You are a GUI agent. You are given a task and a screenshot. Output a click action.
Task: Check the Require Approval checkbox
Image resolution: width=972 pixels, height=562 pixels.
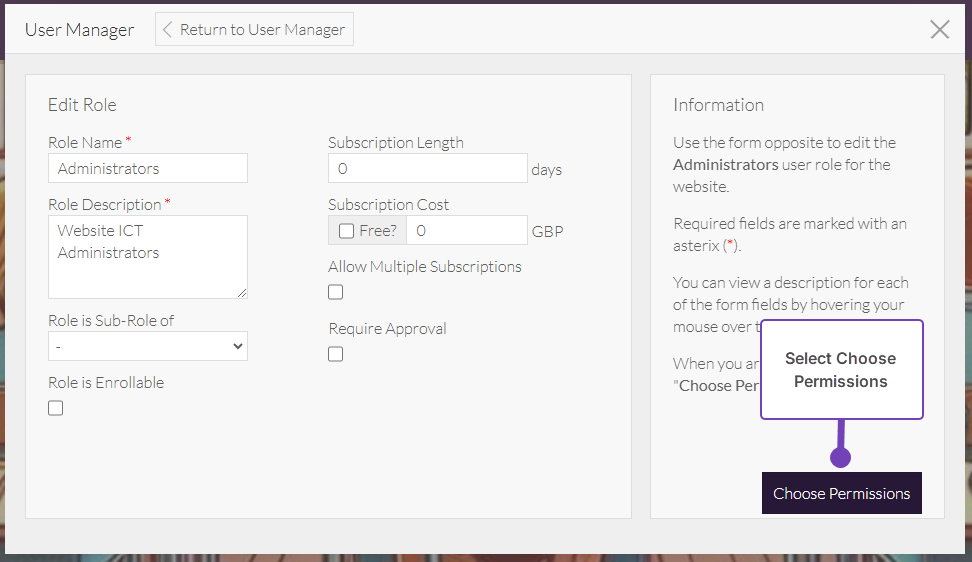point(336,354)
